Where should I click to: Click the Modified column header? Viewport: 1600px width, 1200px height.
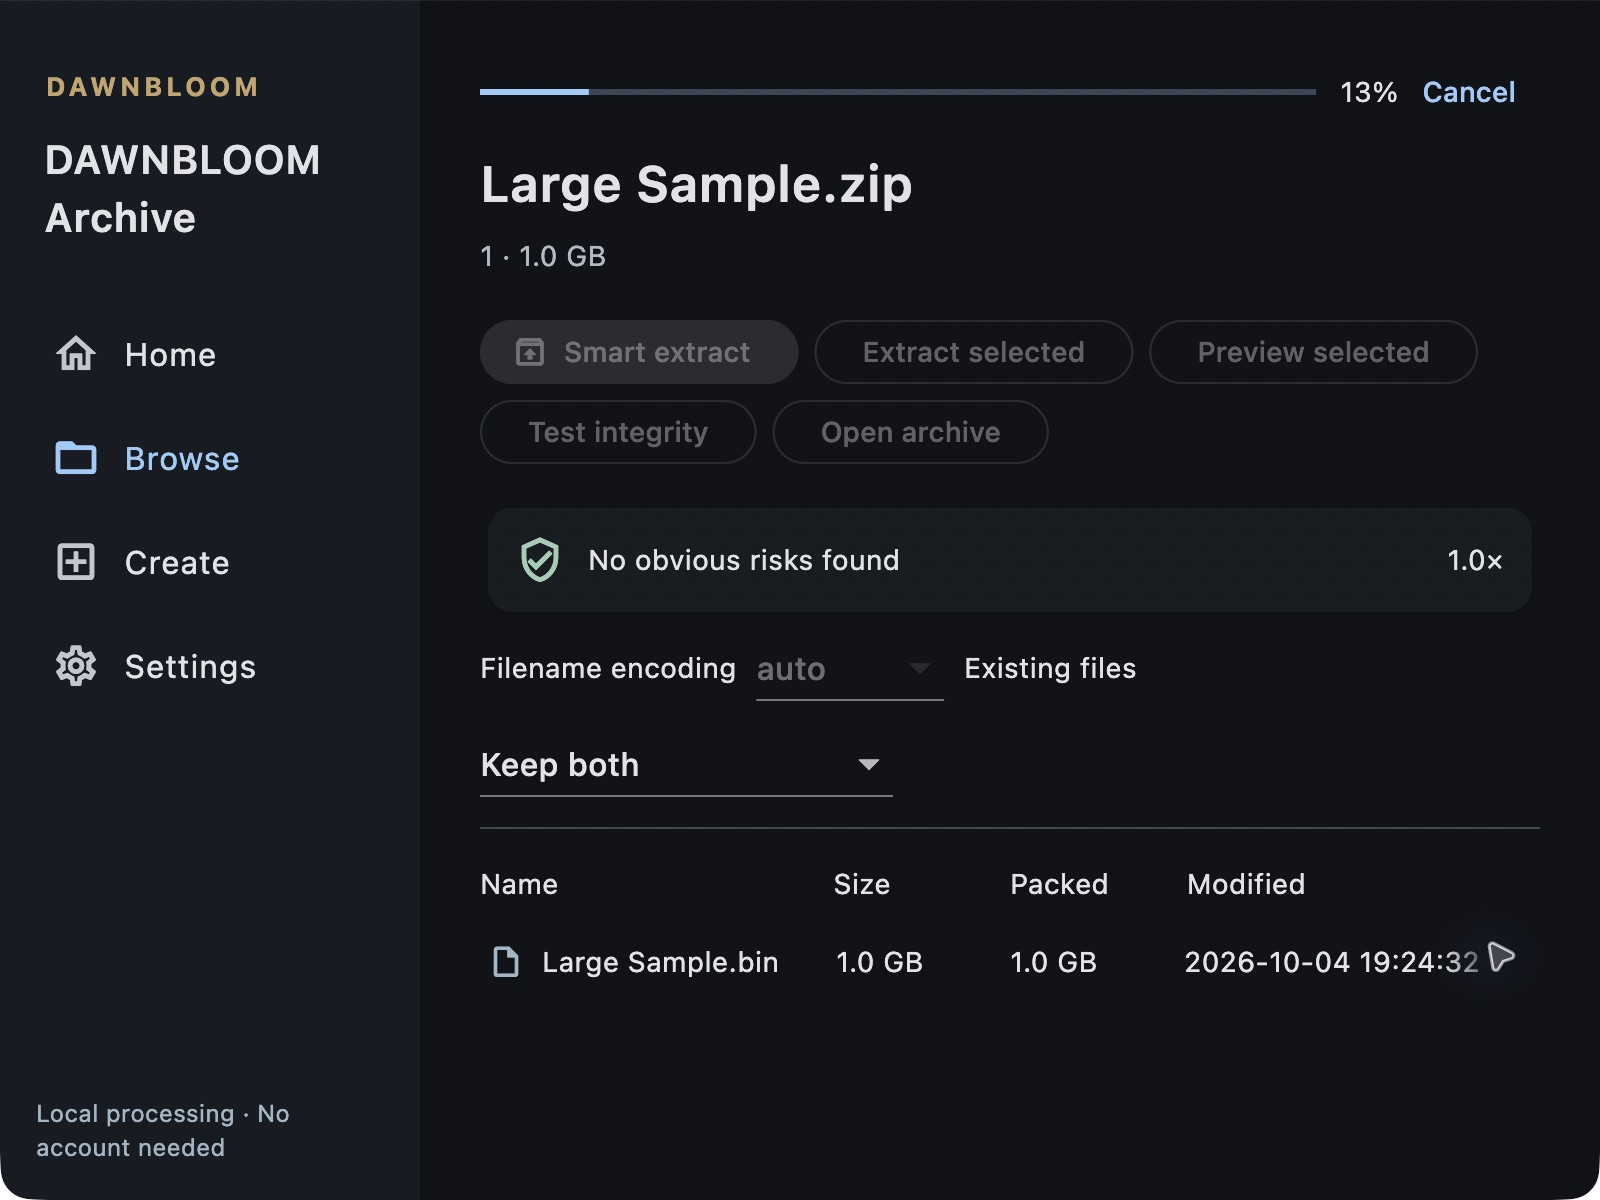(x=1246, y=884)
